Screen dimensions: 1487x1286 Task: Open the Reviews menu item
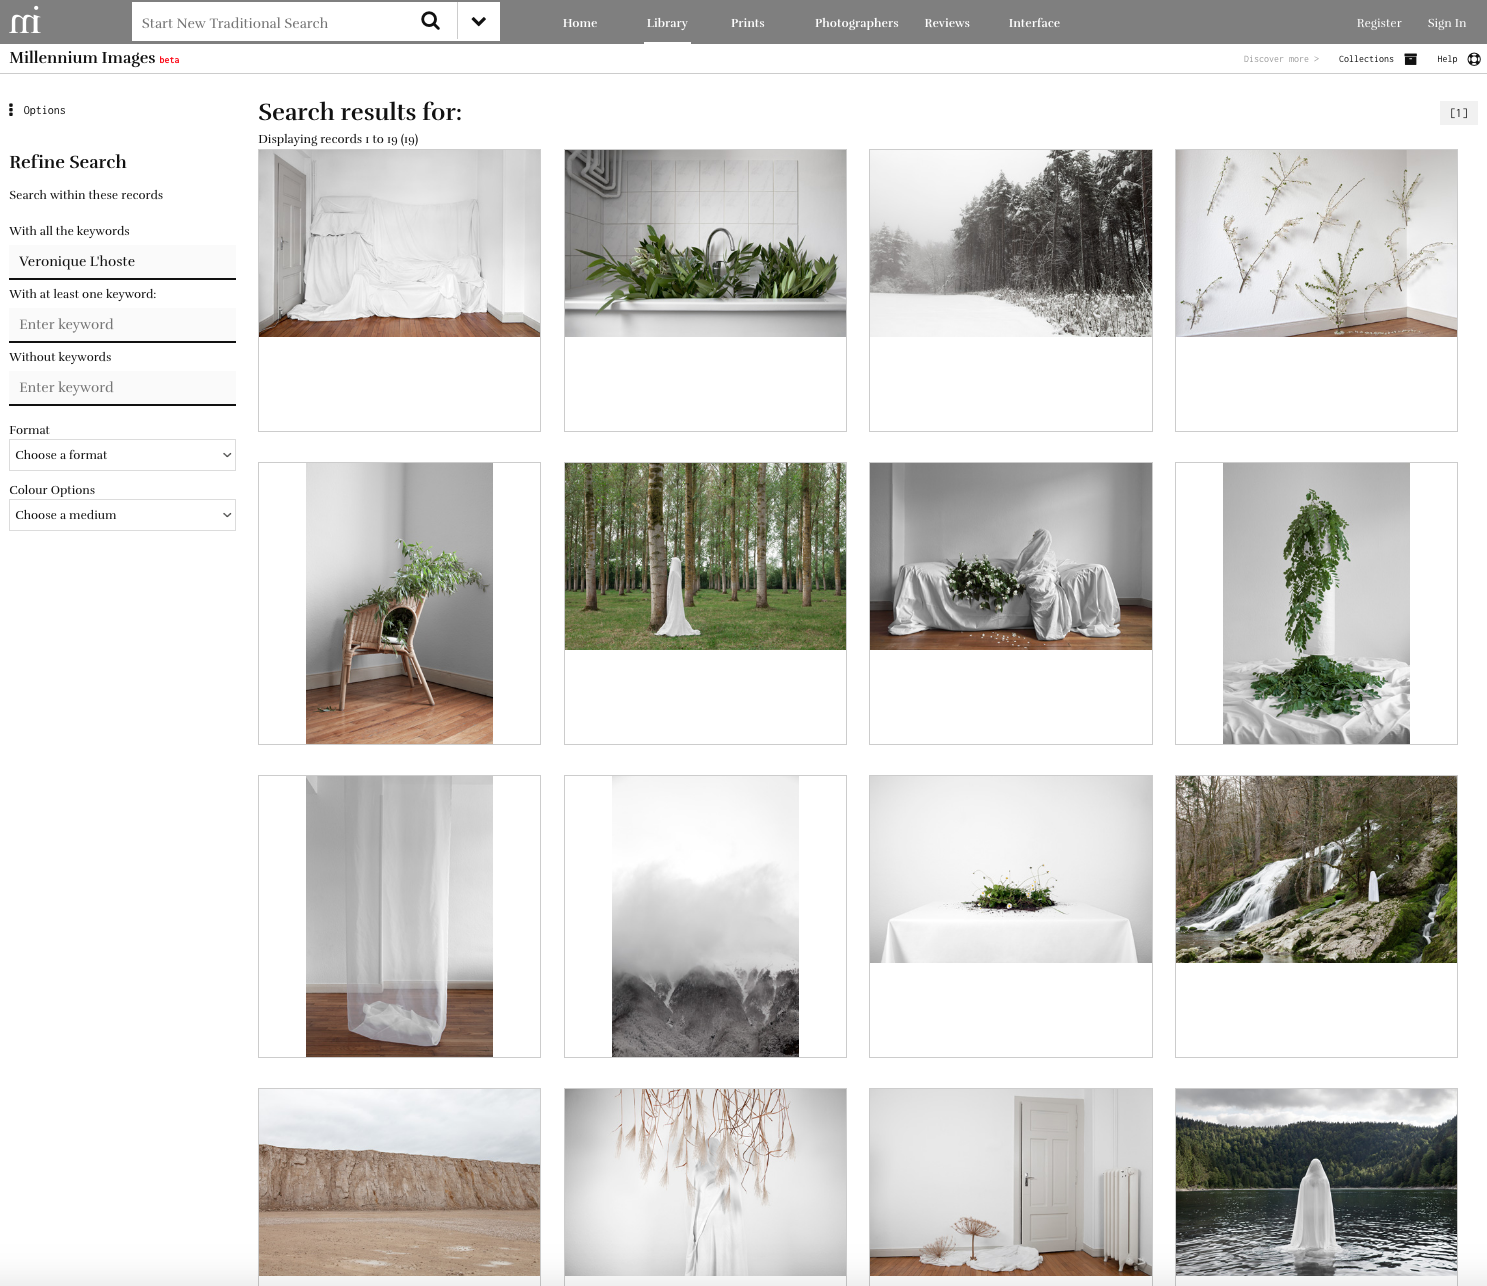tap(947, 23)
